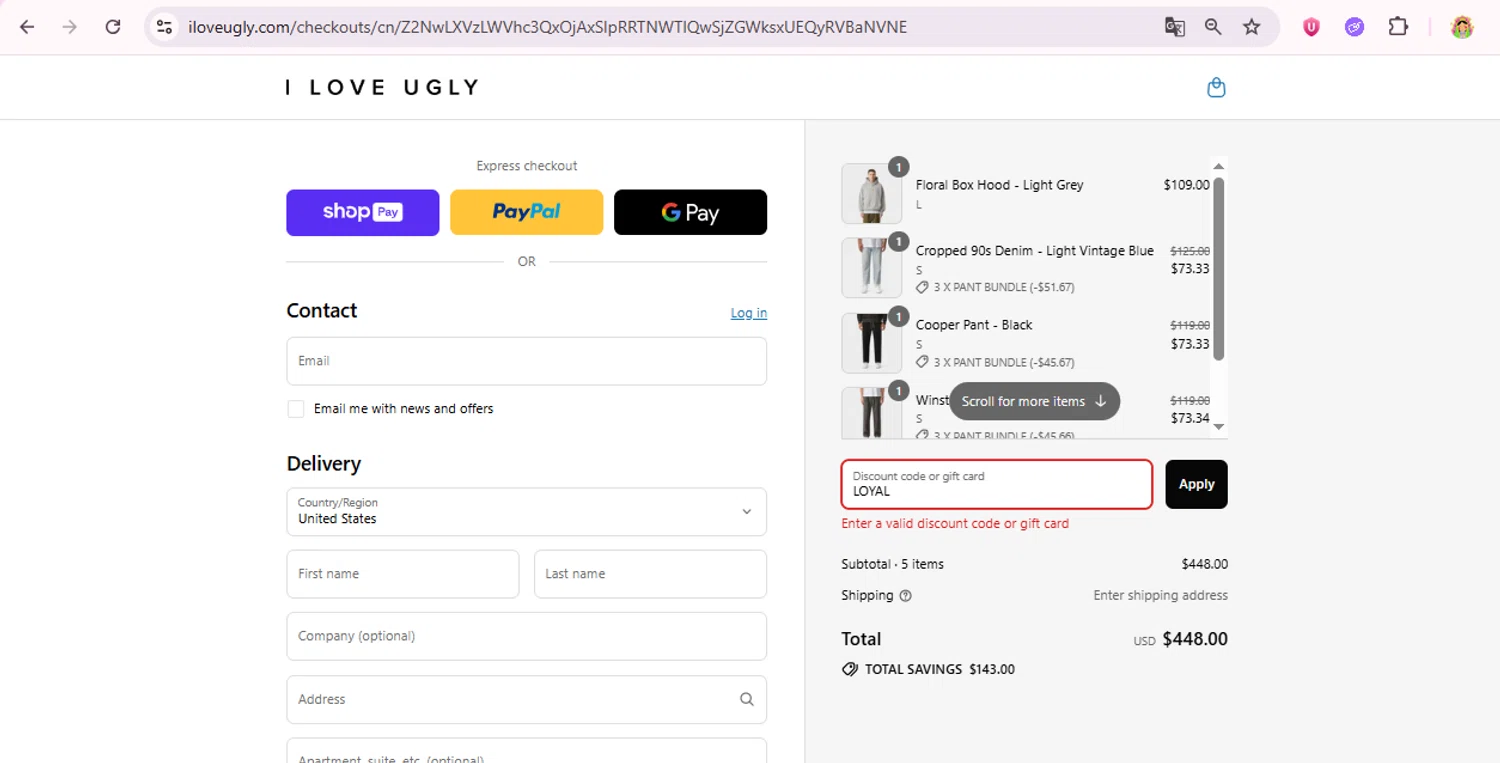Click the item list scroll down arrow
The height and width of the screenshot is (763, 1500).
(x=1218, y=427)
